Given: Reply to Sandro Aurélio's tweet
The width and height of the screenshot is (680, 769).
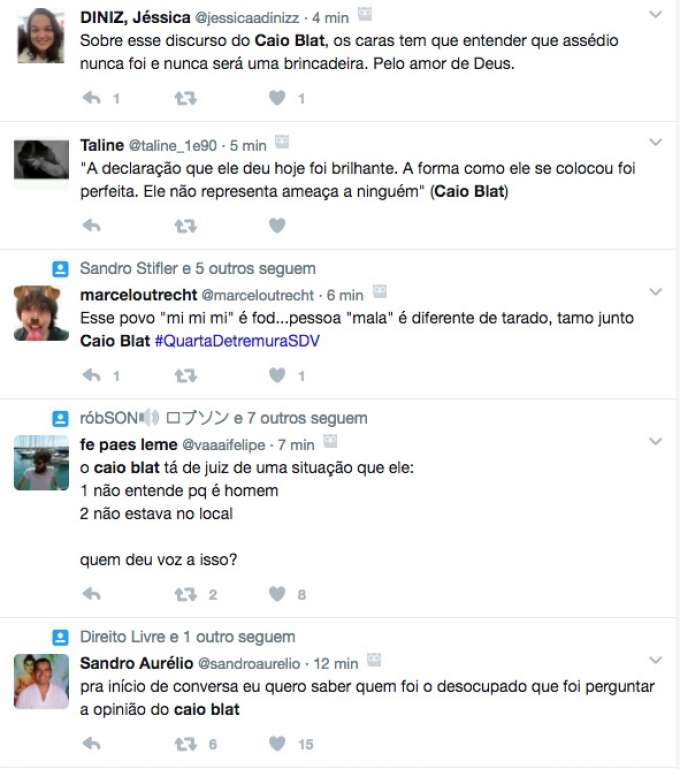Looking at the screenshot, I should click(x=92, y=743).
